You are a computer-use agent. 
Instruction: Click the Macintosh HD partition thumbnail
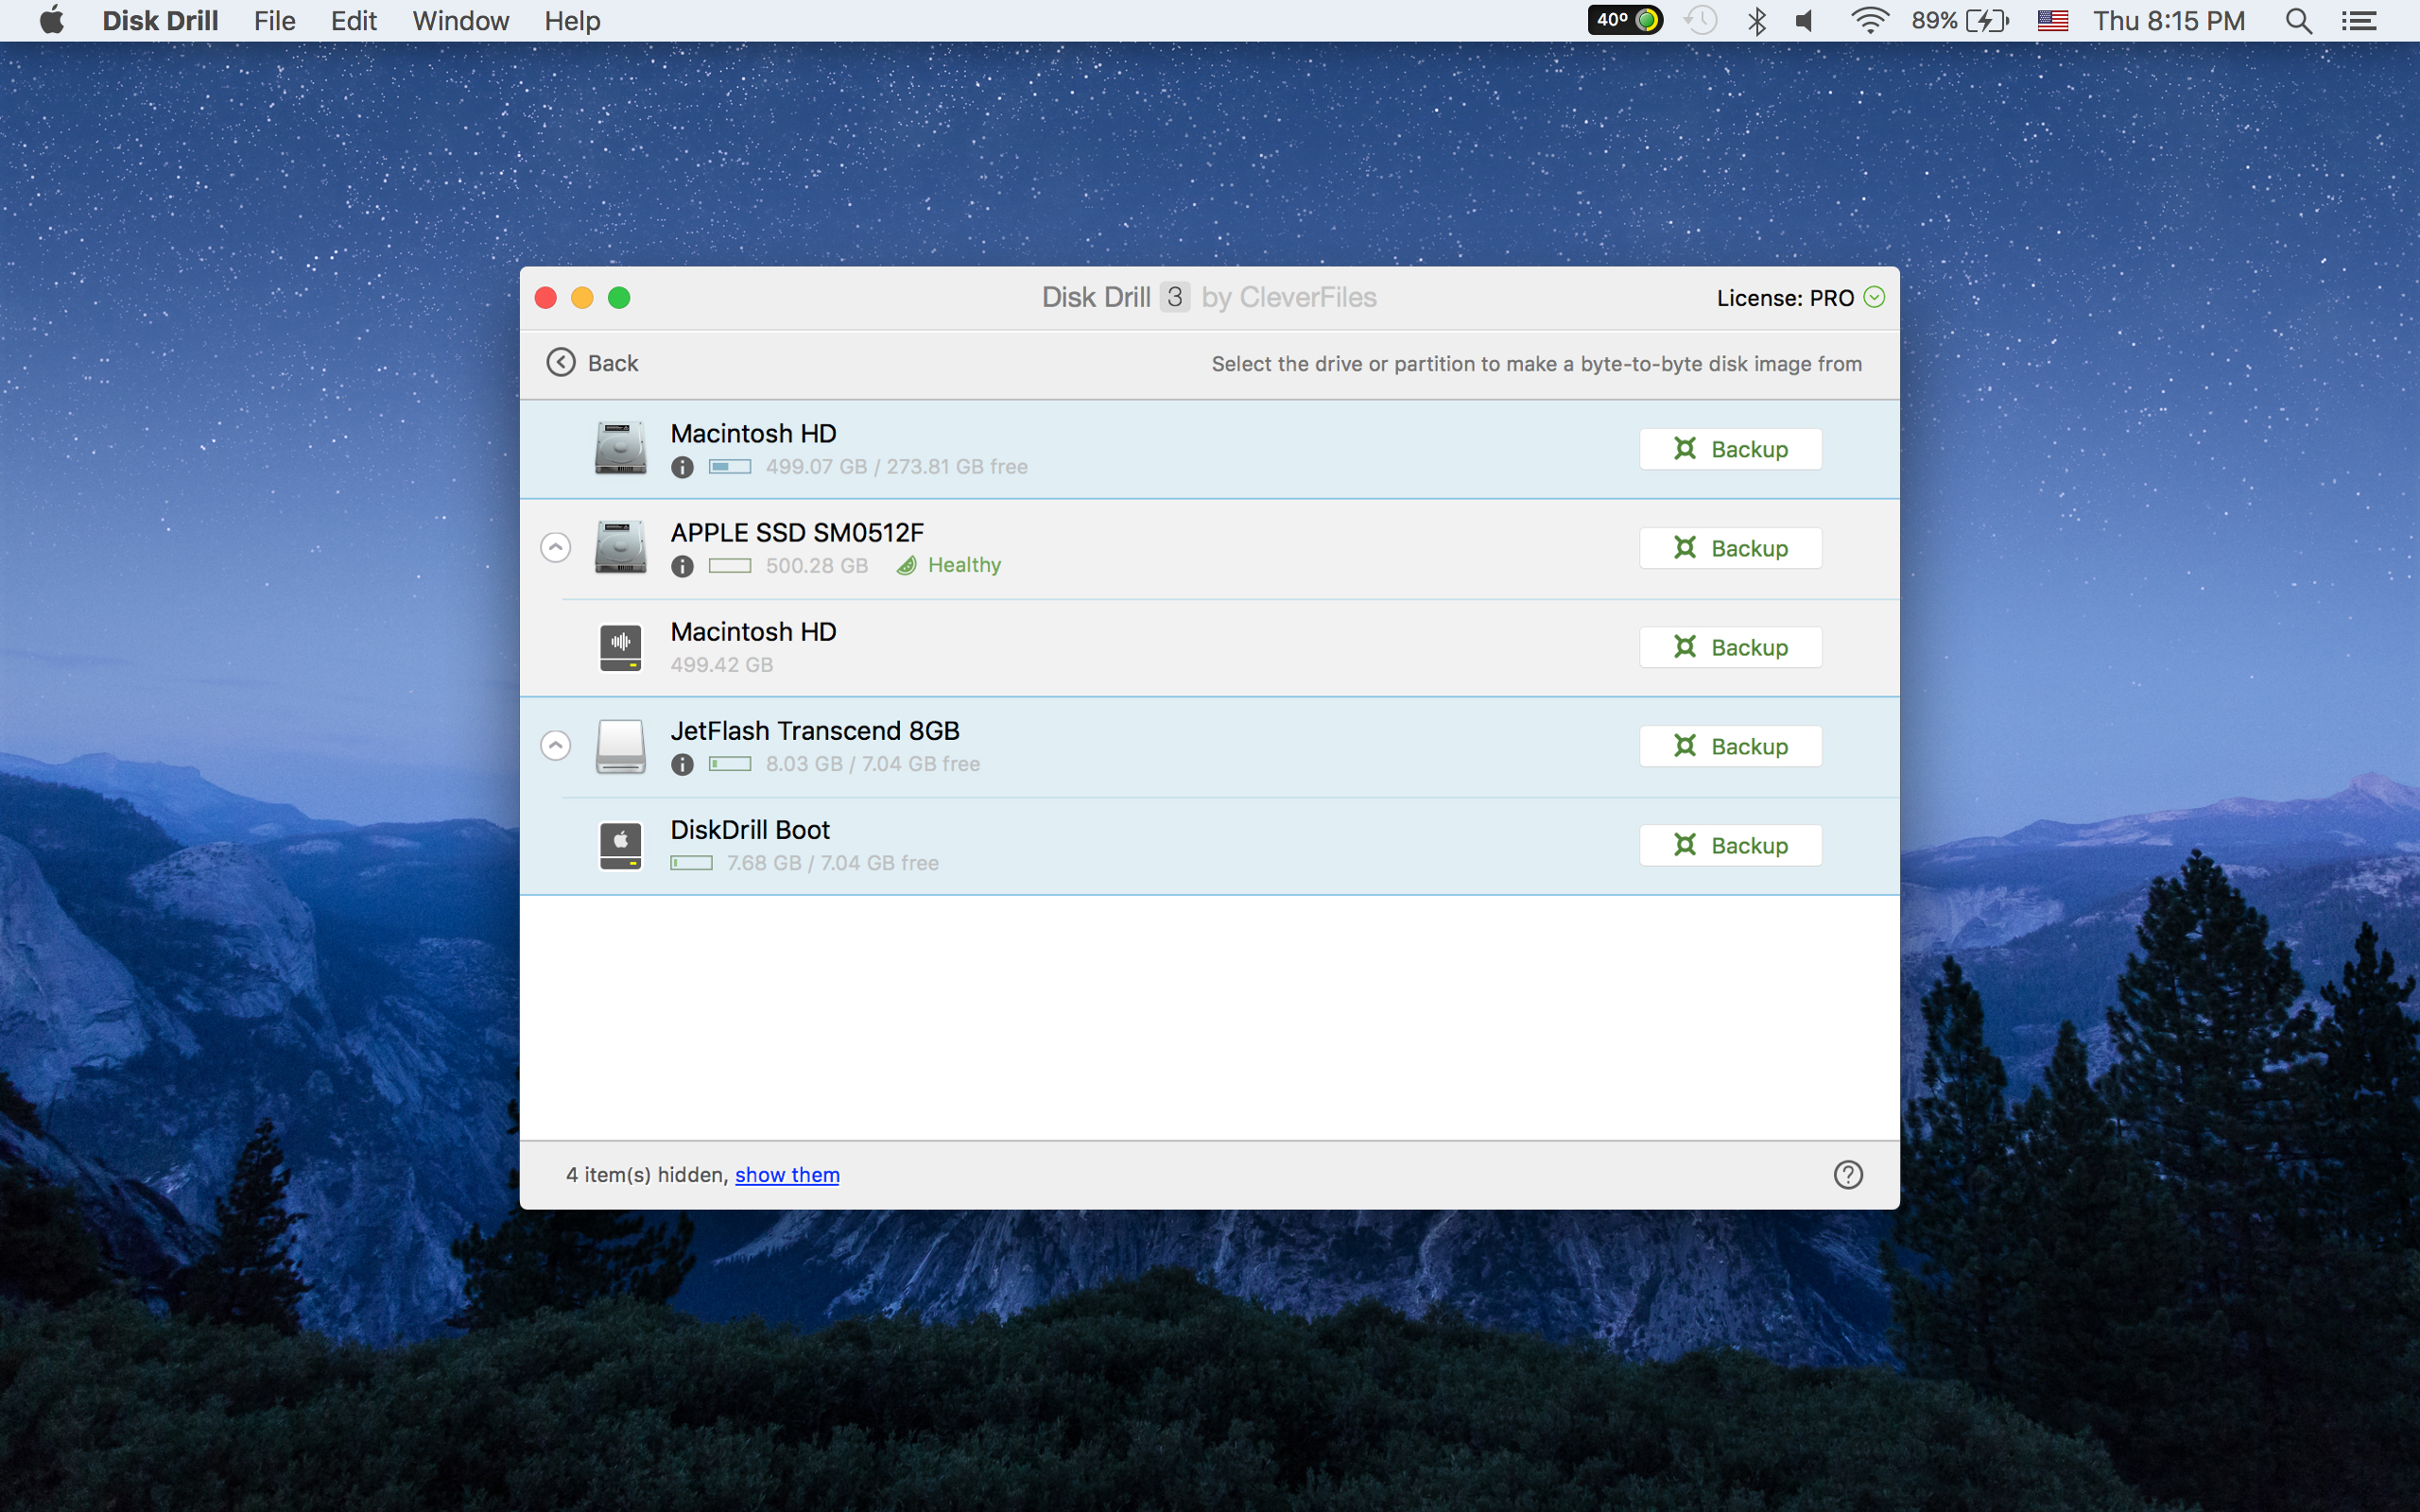click(x=620, y=646)
